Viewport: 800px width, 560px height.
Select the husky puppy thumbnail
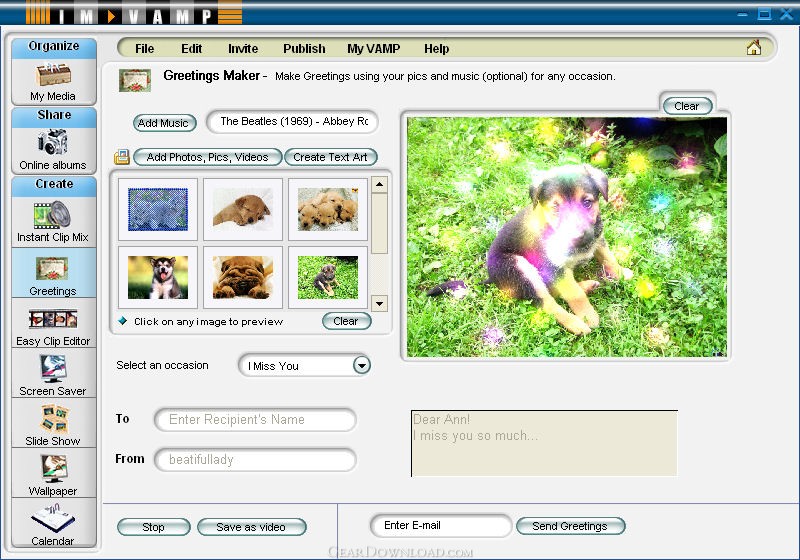[x=158, y=277]
